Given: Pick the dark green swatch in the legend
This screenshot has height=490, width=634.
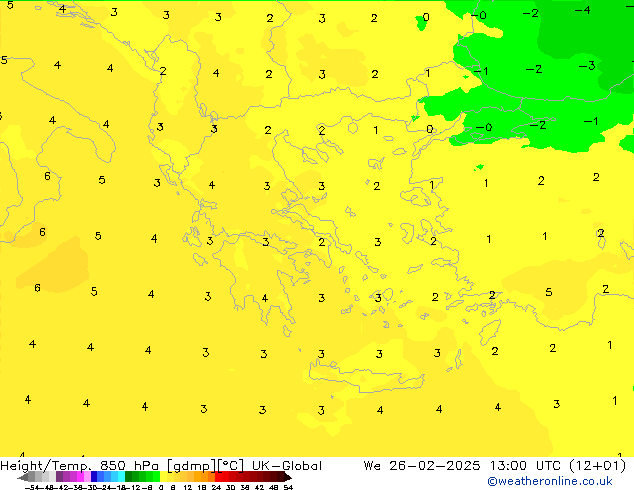Looking at the screenshot, I should [128, 477].
